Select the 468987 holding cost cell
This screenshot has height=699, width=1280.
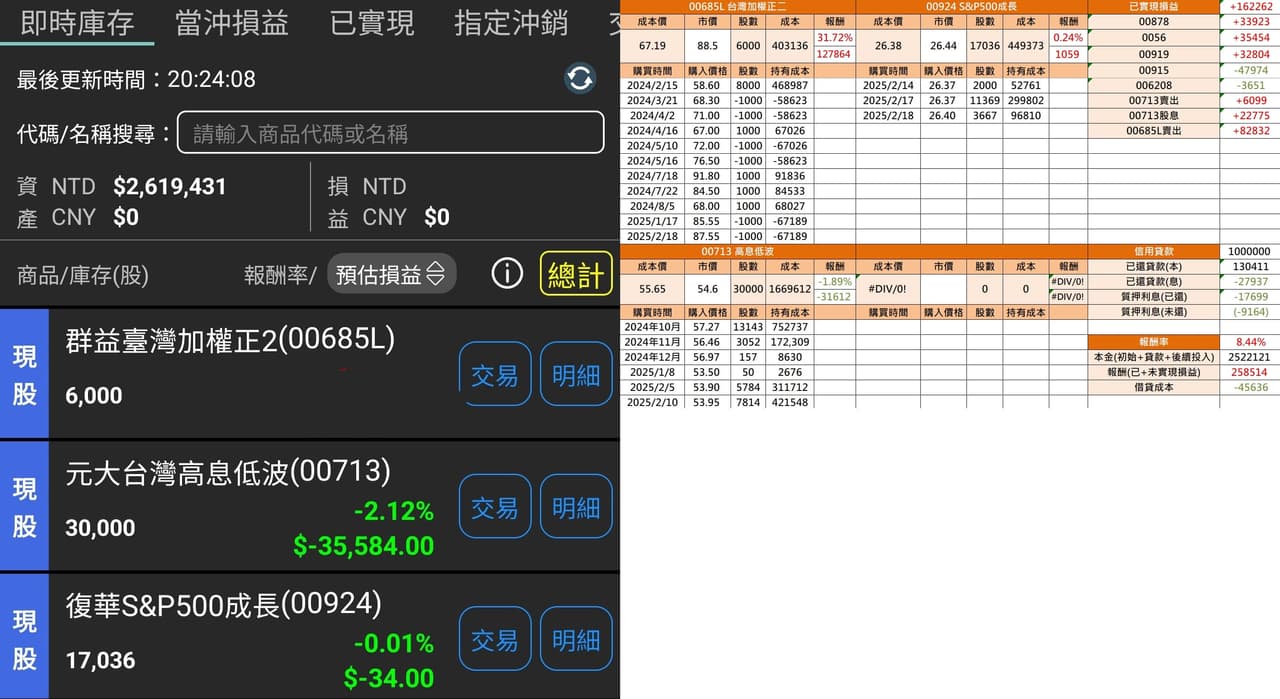point(789,86)
